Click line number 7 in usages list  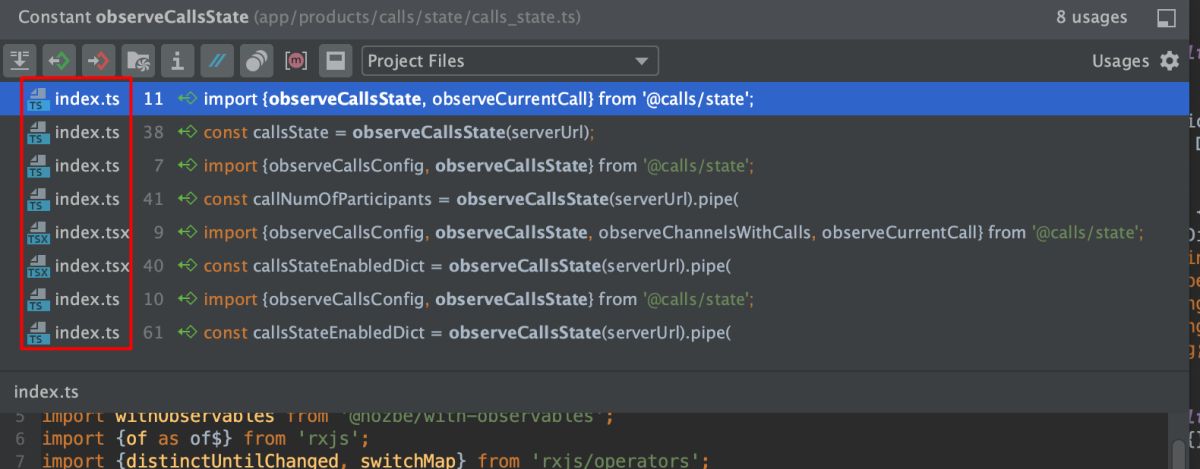click(159, 165)
